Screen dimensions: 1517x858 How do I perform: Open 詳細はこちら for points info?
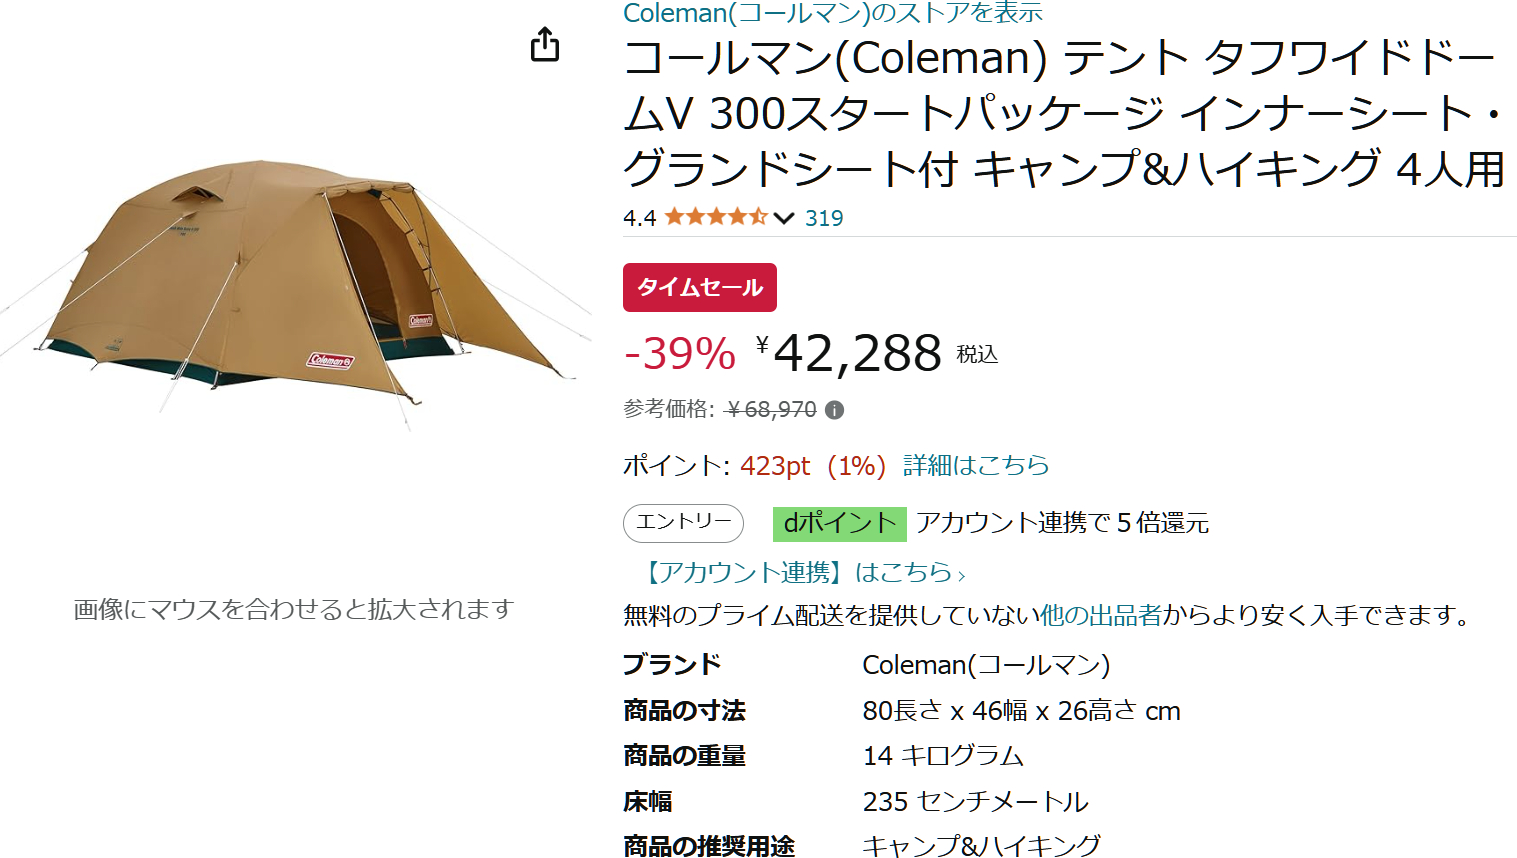click(x=975, y=465)
